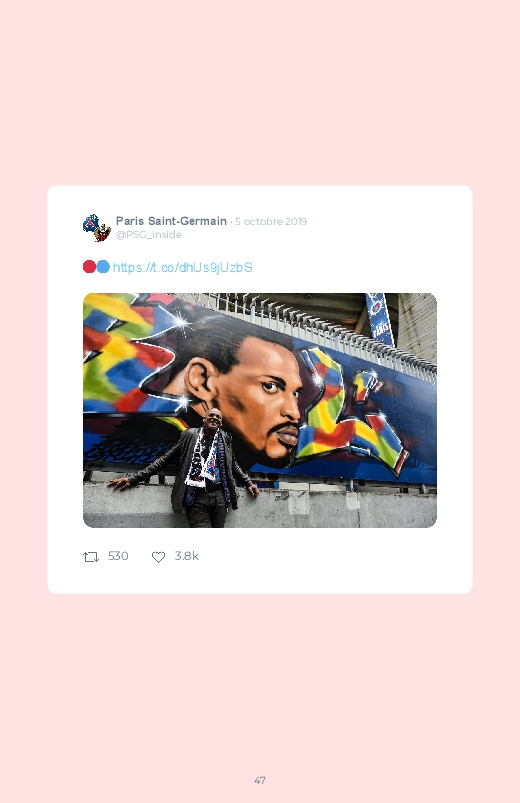Click the heart like icon
The height and width of the screenshot is (803, 520).
pyautogui.click(x=158, y=557)
